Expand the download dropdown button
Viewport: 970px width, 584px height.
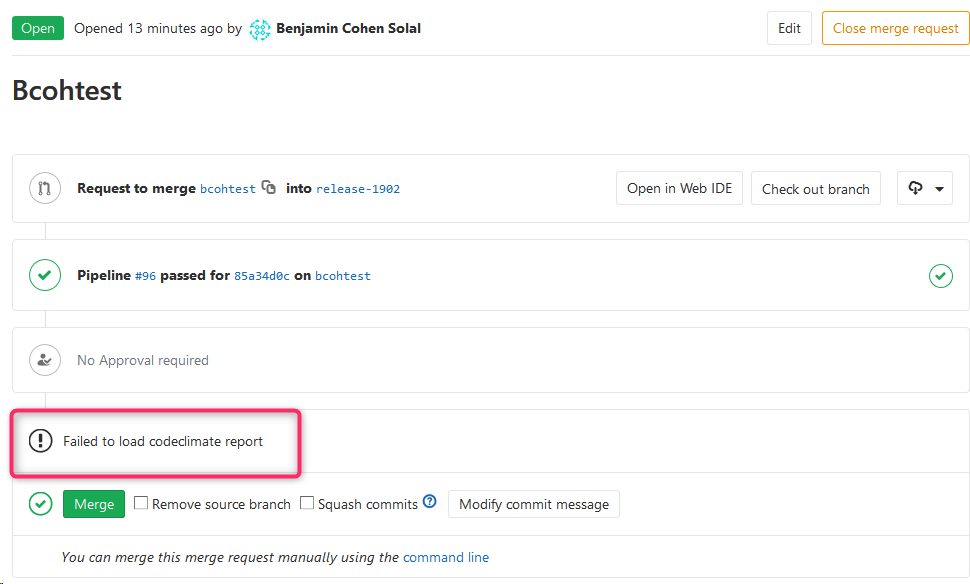925,188
